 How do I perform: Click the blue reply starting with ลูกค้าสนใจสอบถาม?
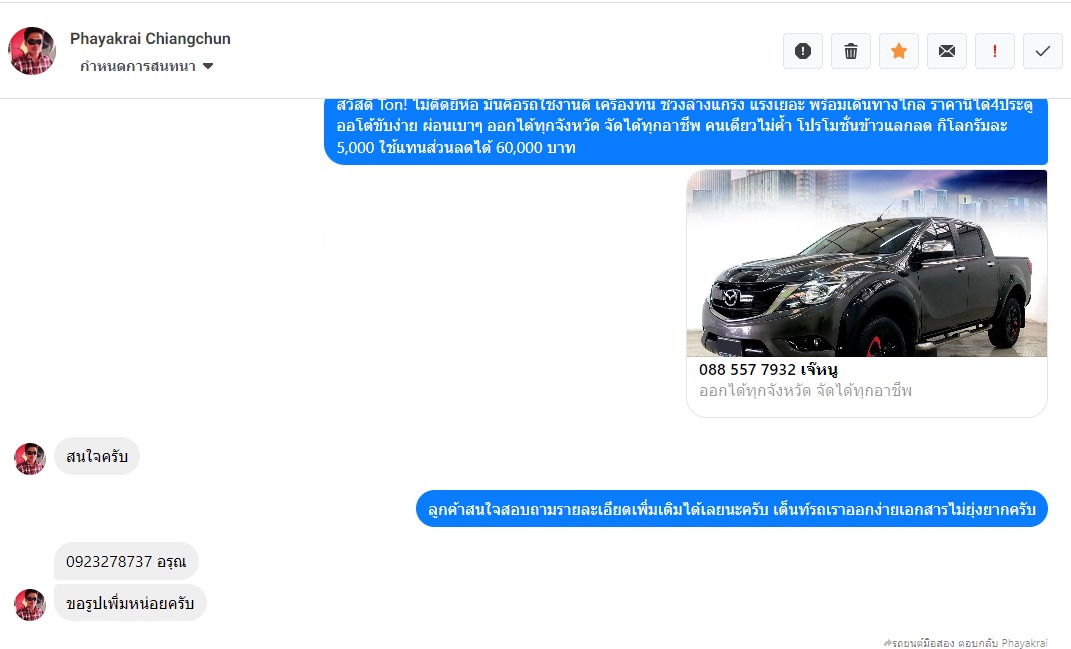pos(731,509)
